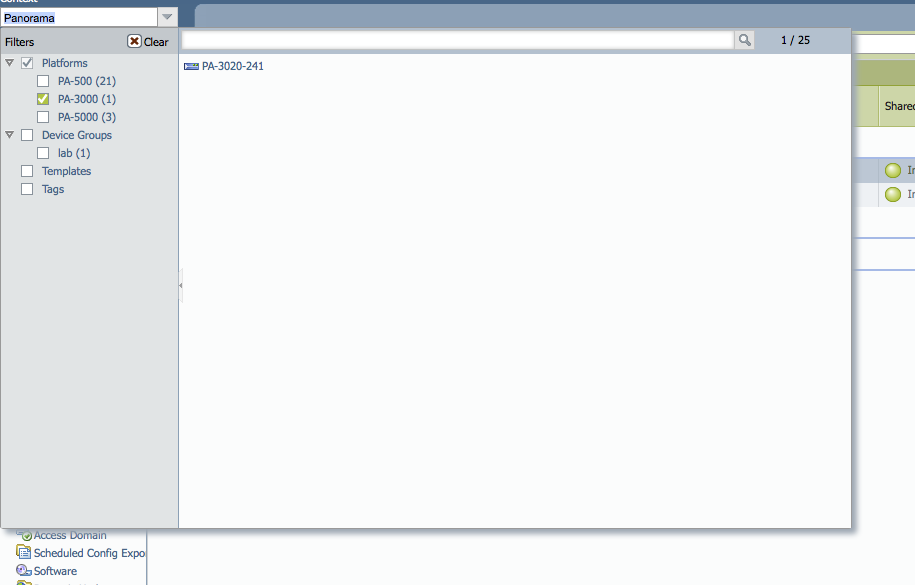Click the Panorama context input field
Viewport: 915px width, 585px height.
(x=79, y=18)
